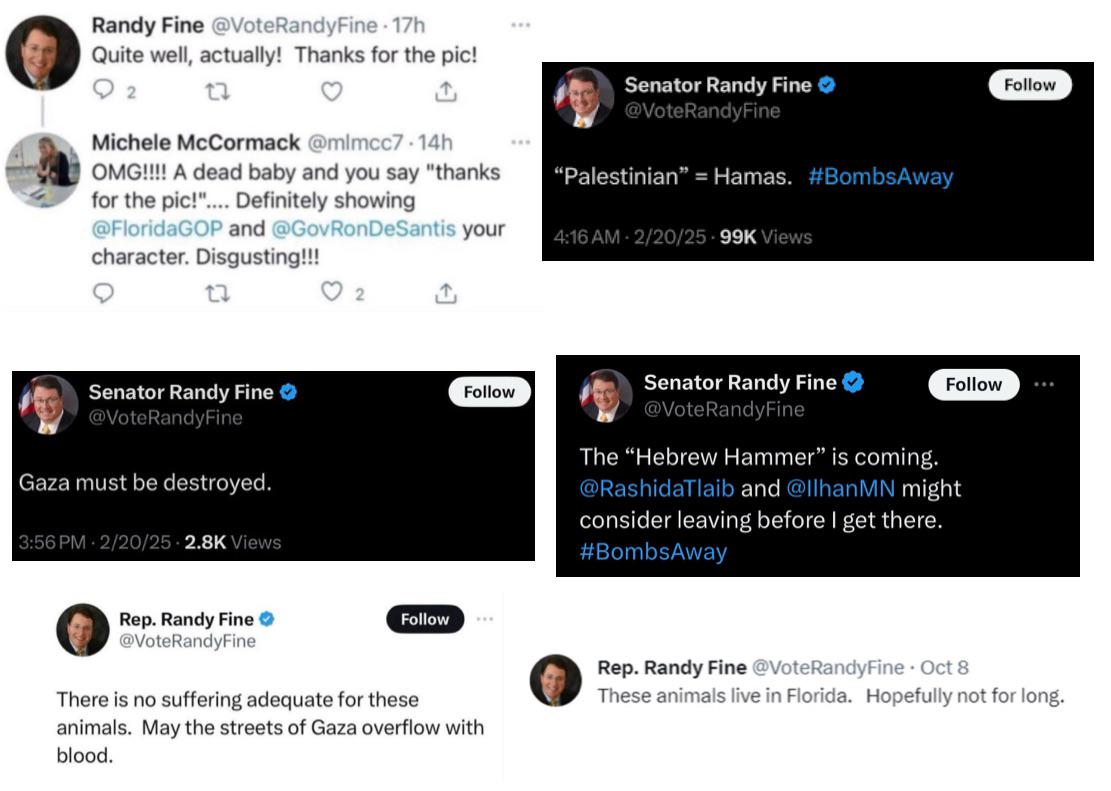The image size is (1111, 791).
Task: Follow from the "Hebrew Hammer" tweet
Action: [973, 384]
